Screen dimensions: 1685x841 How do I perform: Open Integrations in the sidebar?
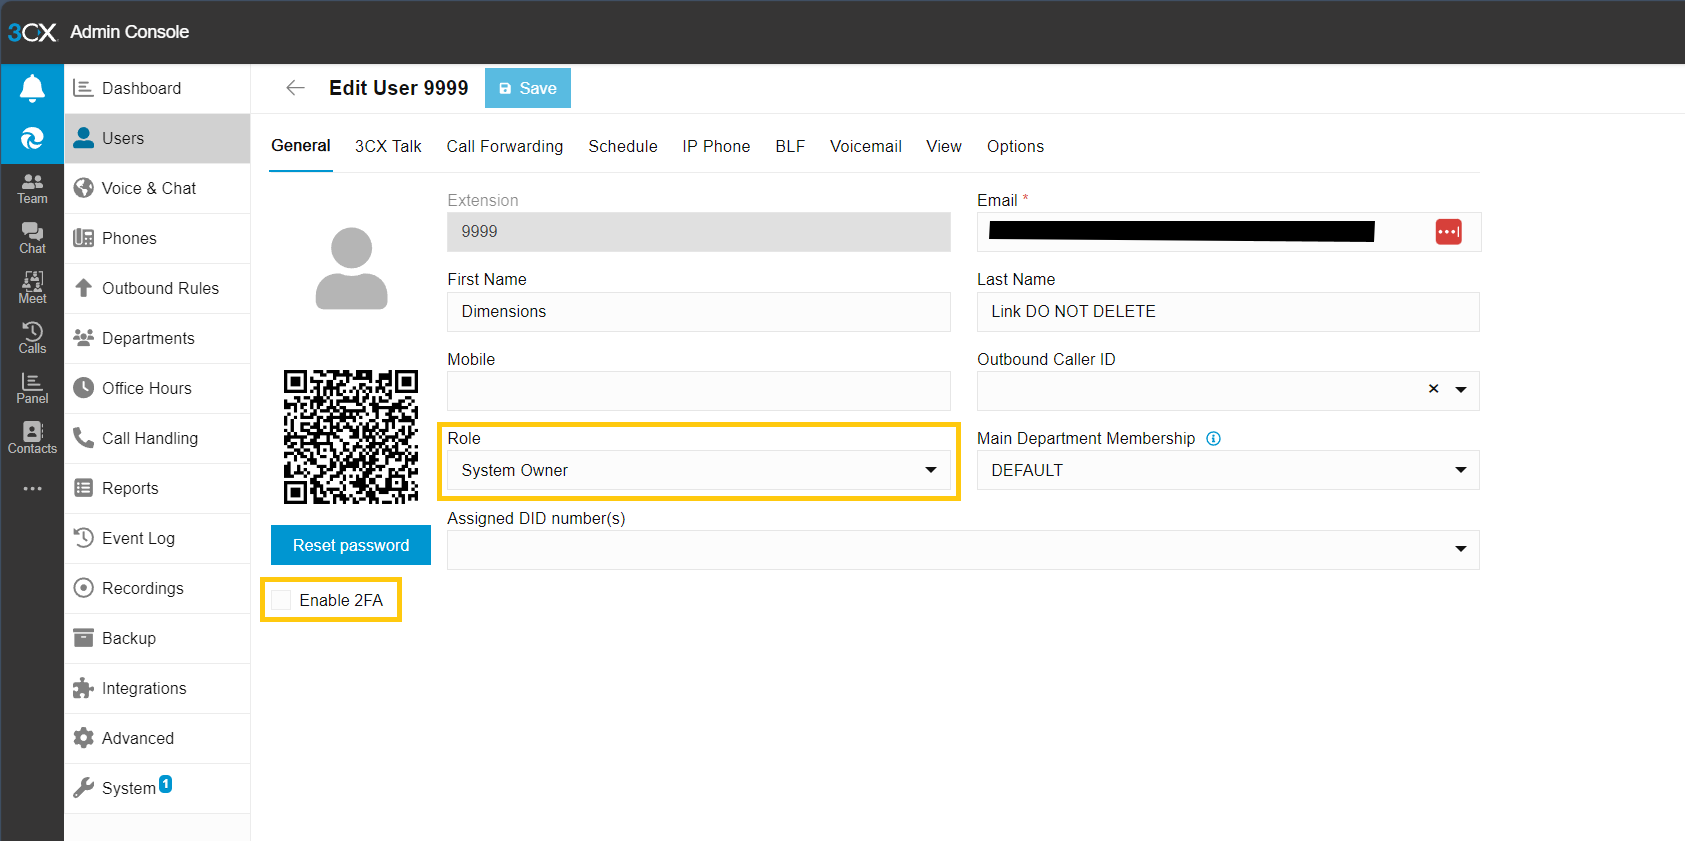157,688
